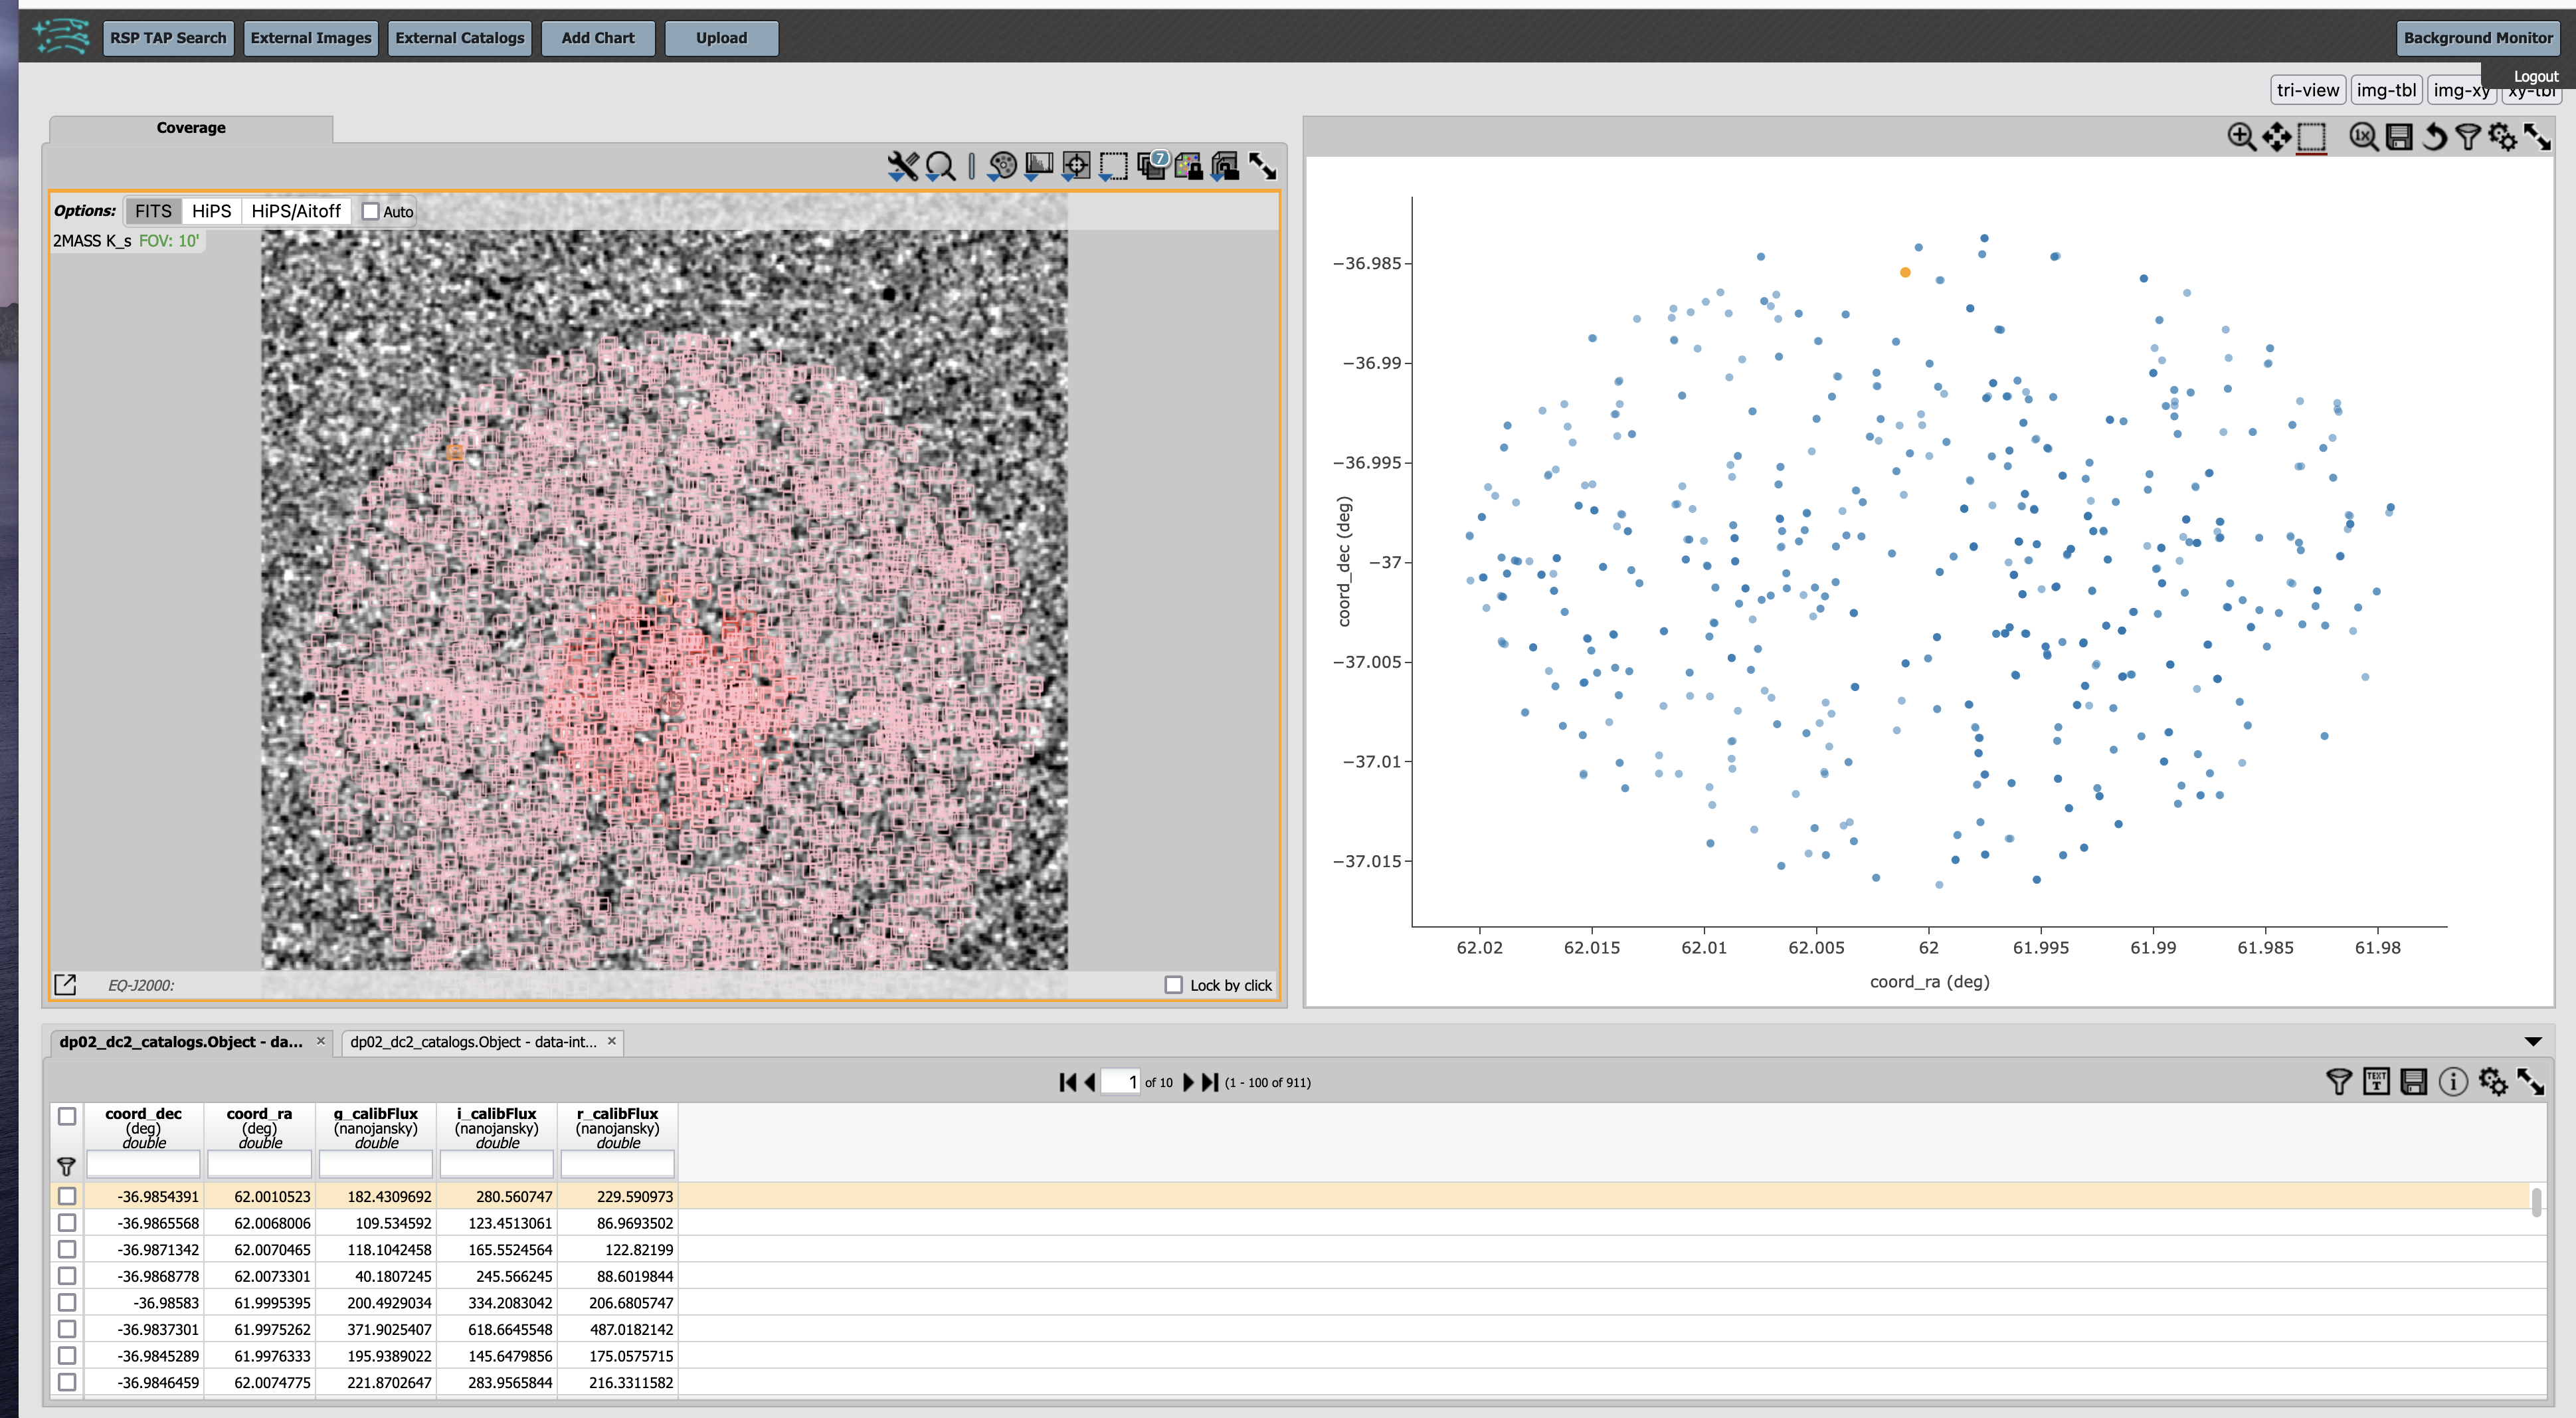2576x1418 pixels.
Task: Close the first dp02_dc2_catalogs.Object tab
Action: (320, 1041)
